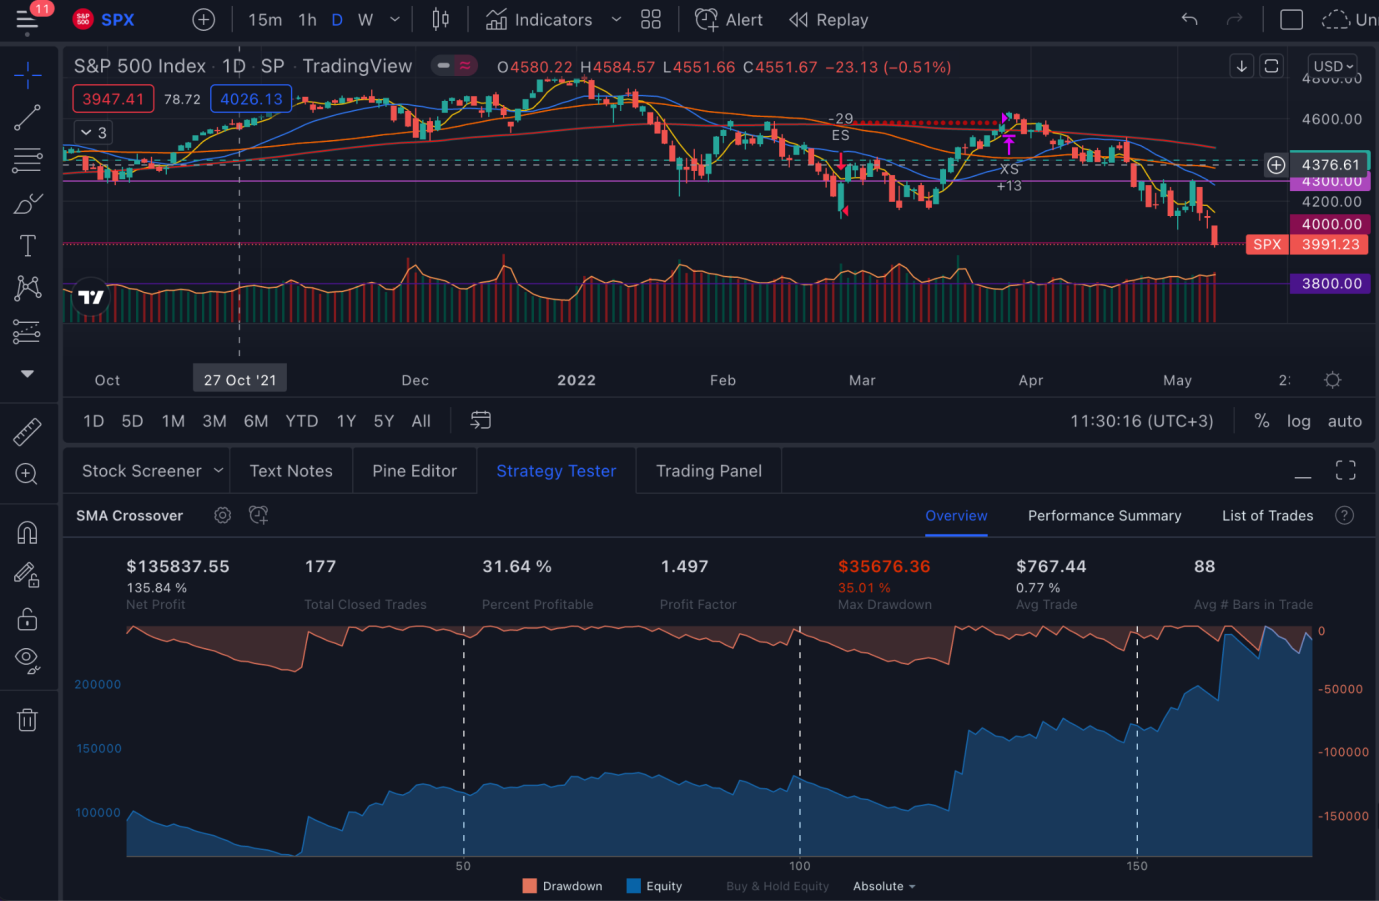Pick the Ruler measure tool

coord(27,432)
